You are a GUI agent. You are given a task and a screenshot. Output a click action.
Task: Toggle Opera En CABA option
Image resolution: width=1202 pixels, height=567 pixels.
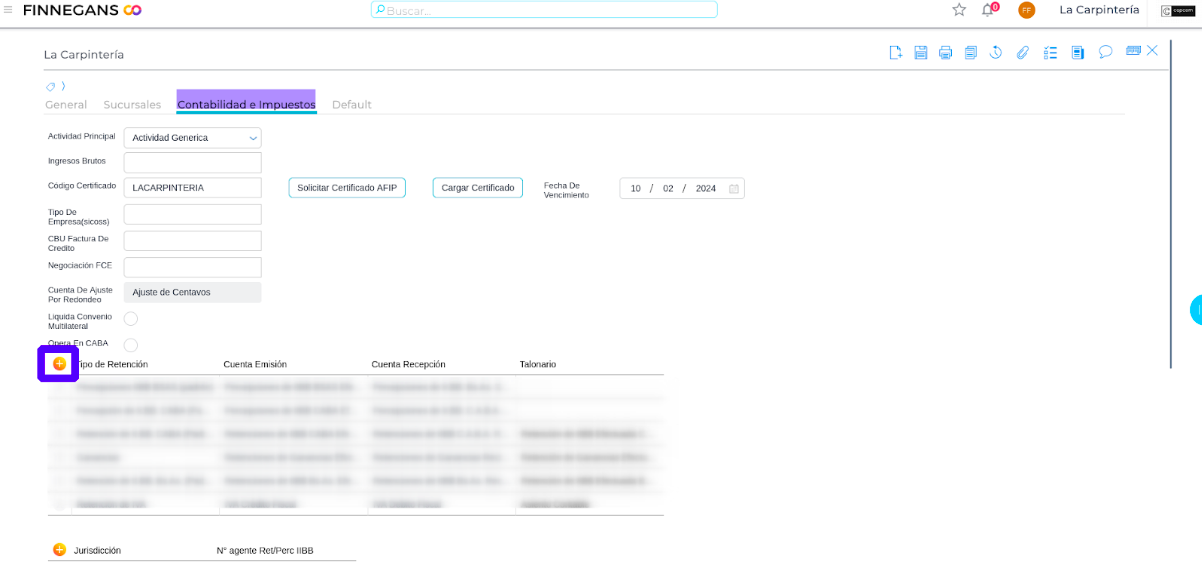130,345
